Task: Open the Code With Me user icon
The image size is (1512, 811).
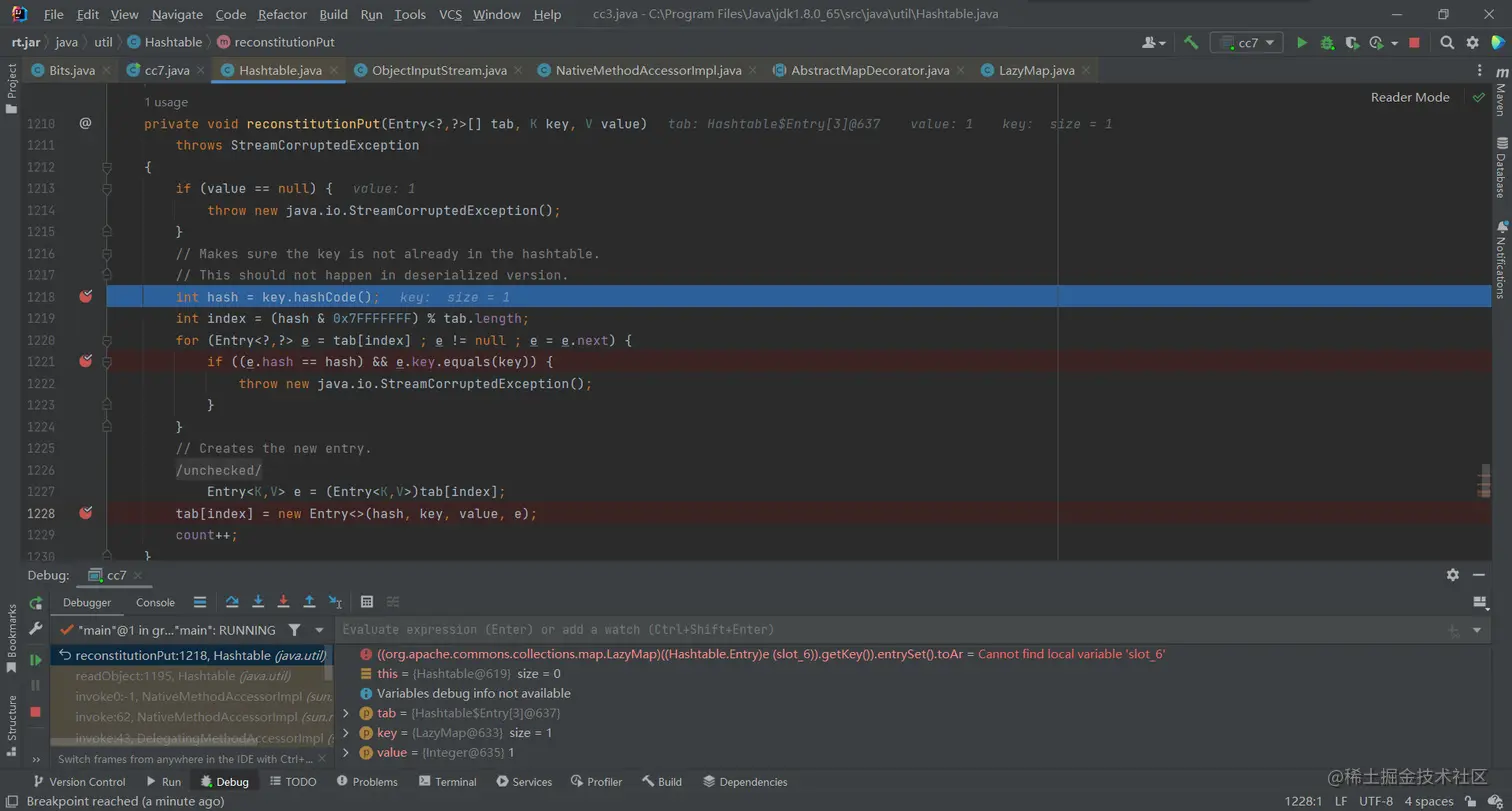Action: point(1152,43)
